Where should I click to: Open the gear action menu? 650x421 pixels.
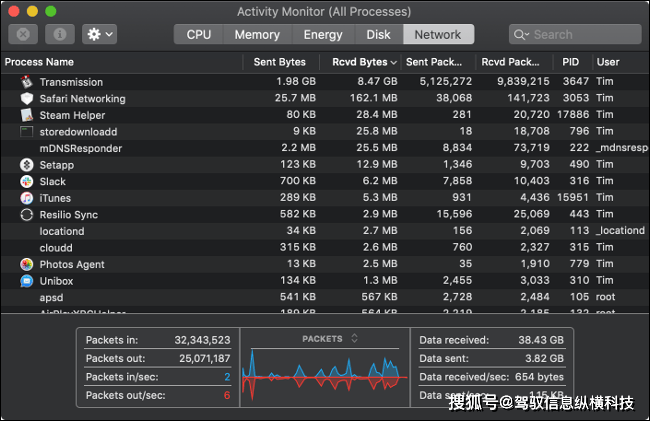click(99, 34)
